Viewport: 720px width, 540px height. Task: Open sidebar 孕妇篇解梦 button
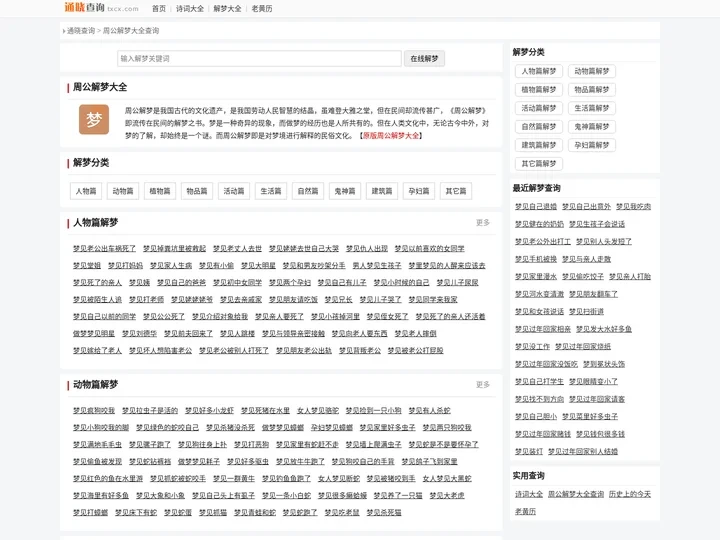(592, 145)
